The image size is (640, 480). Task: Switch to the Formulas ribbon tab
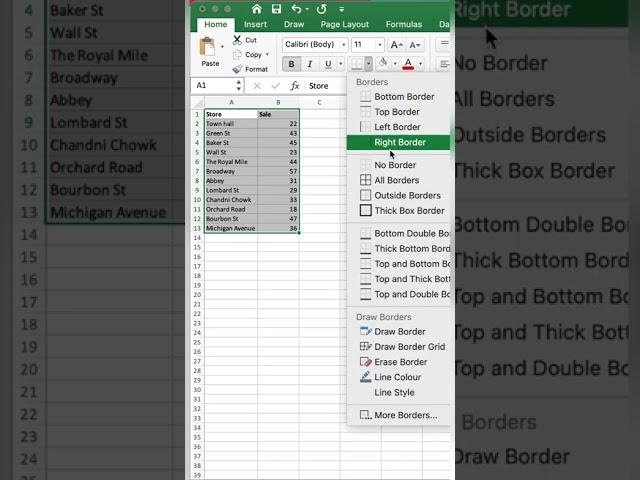click(404, 24)
